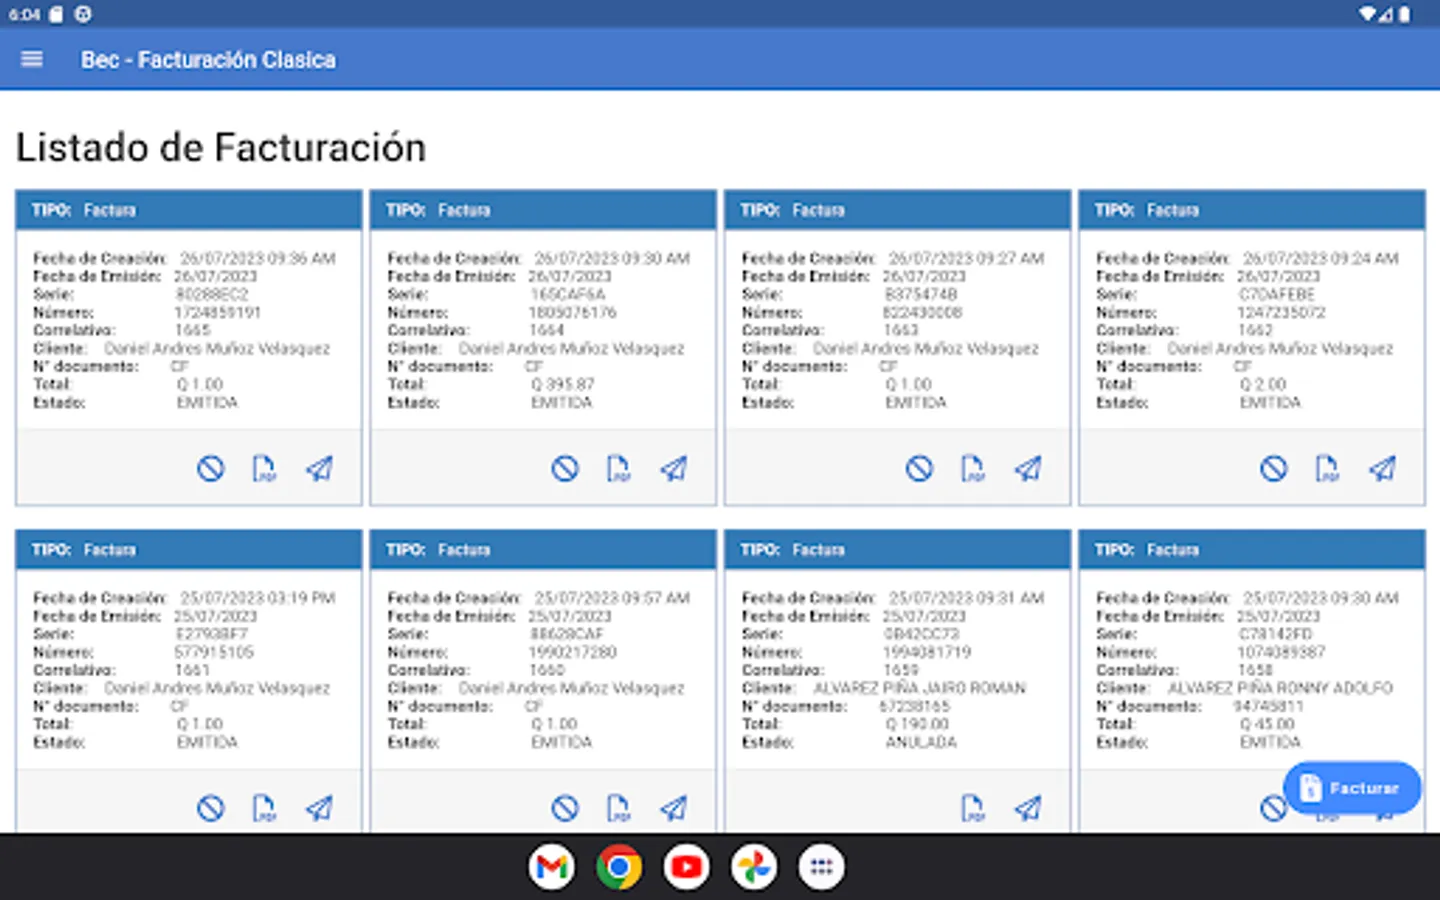Download PDF for invoice serie C7DAFEBE
The image size is (1440, 900).
pyautogui.click(x=1327, y=468)
